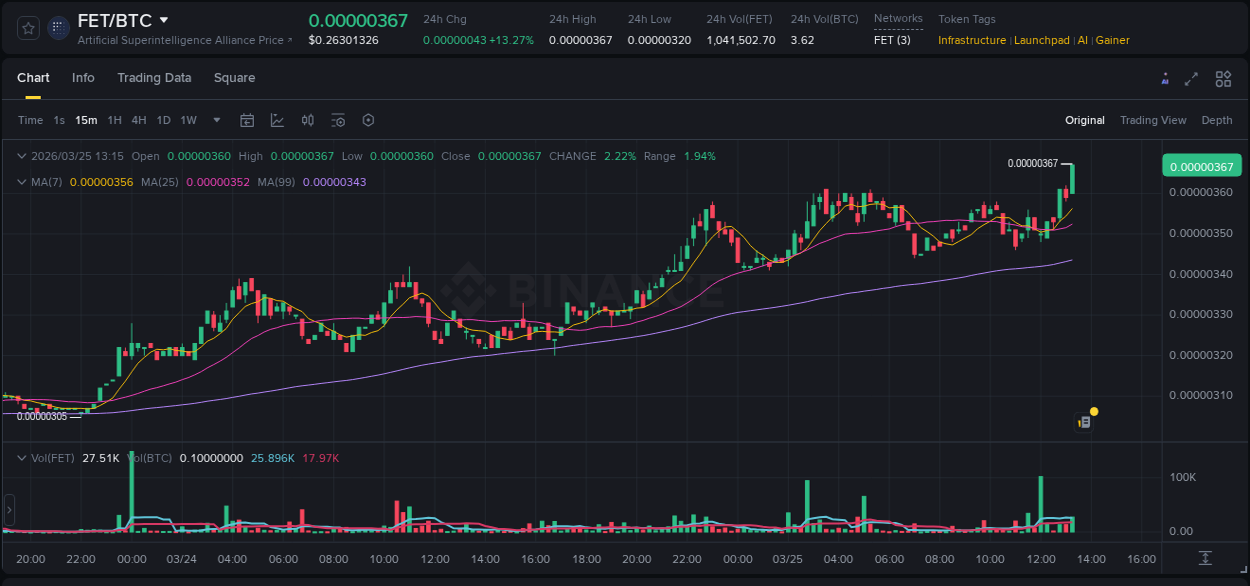Open the timeframe dropdown arrow next to 1W
1250x586 pixels.
(215, 120)
